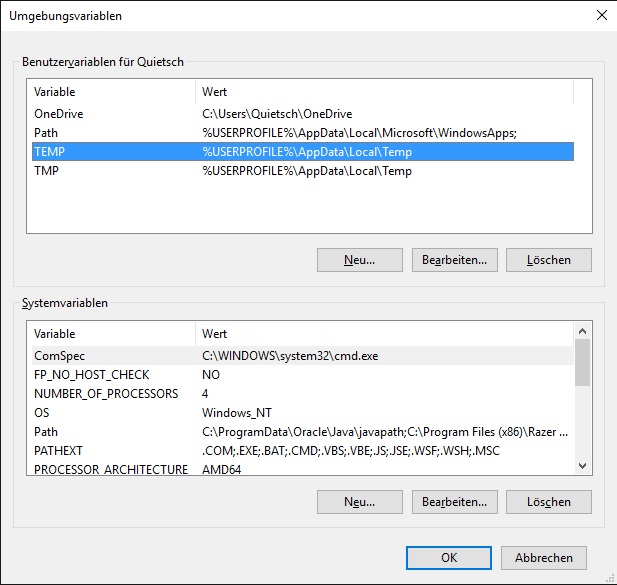Select the OS system variable row
The width and height of the screenshot is (617, 585).
point(303,412)
